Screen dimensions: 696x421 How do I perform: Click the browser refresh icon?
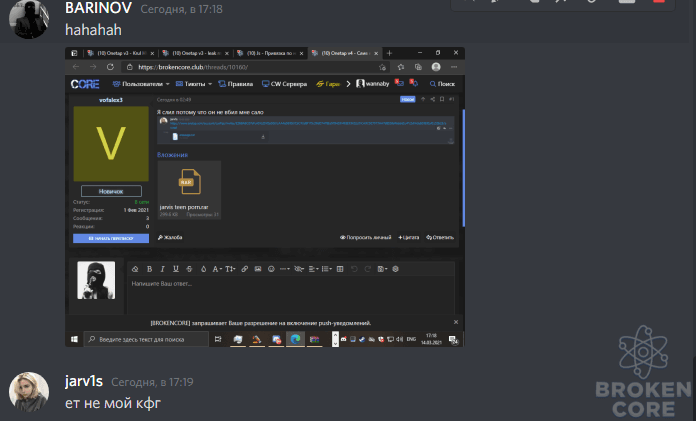110,67
